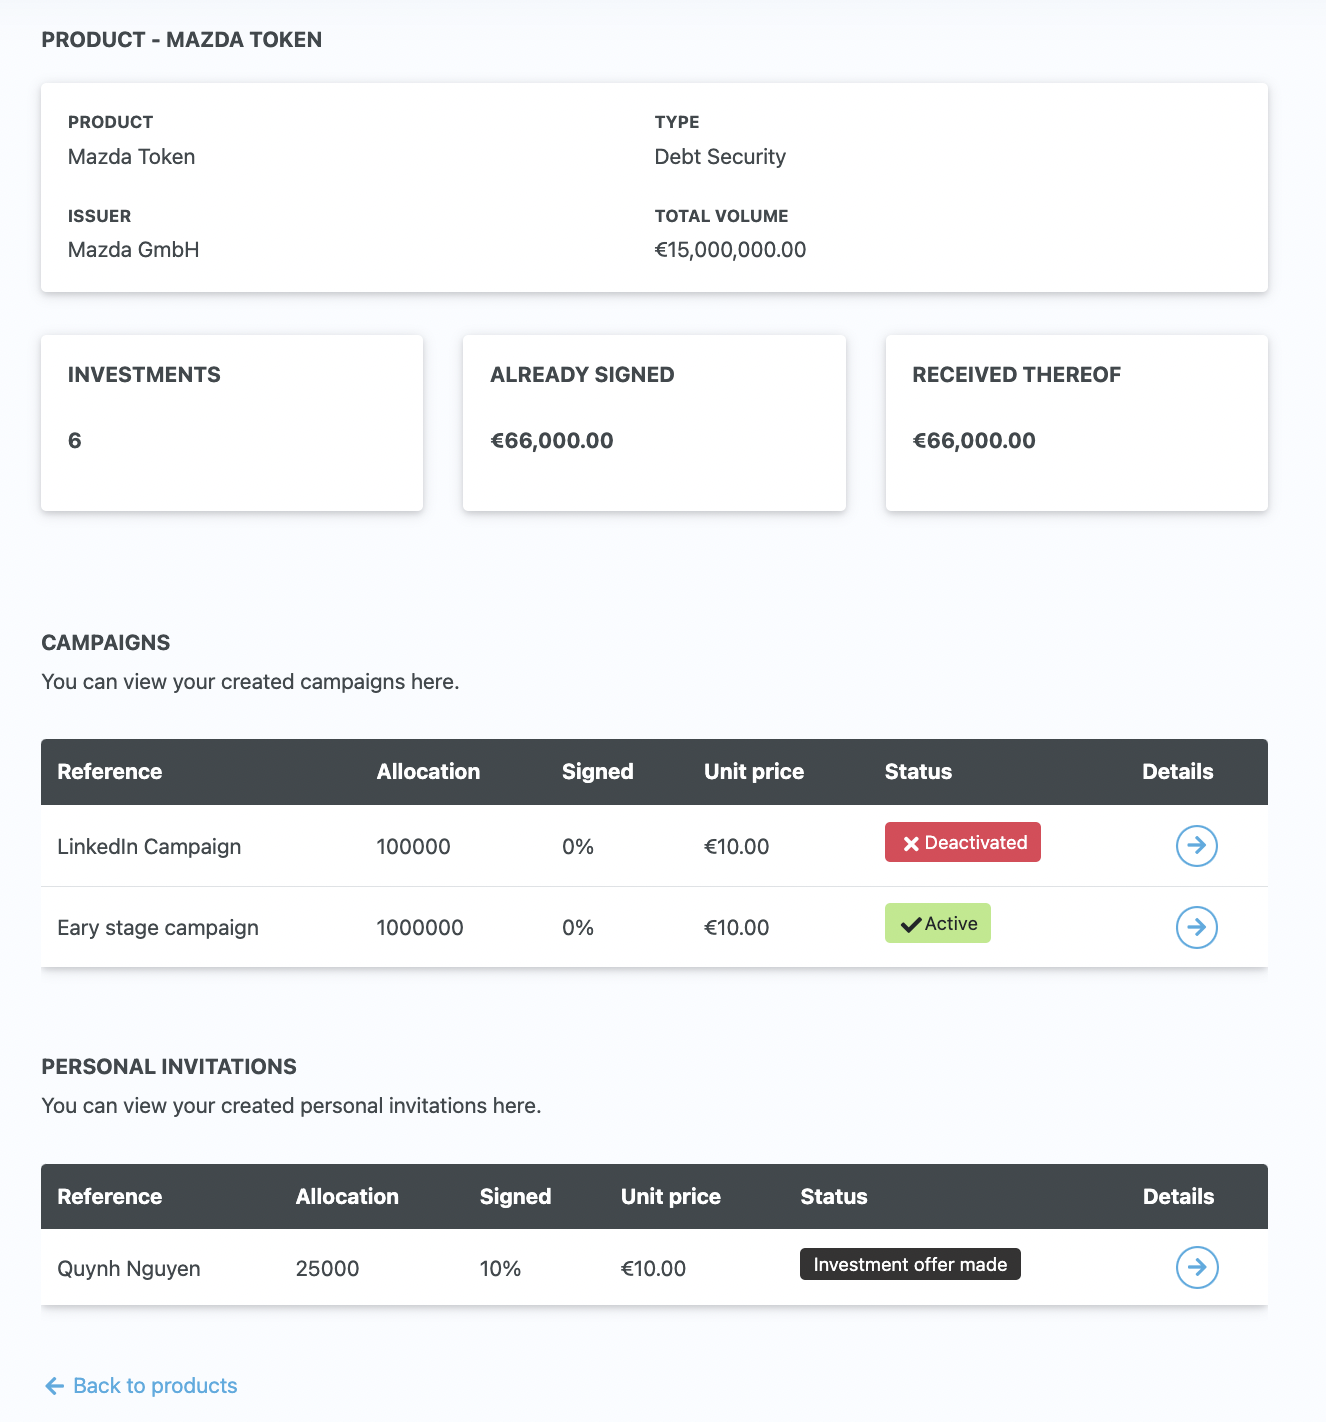Screen dimensions: 1326x1422
Task: Click the green Active status badge
Action: 937,923
